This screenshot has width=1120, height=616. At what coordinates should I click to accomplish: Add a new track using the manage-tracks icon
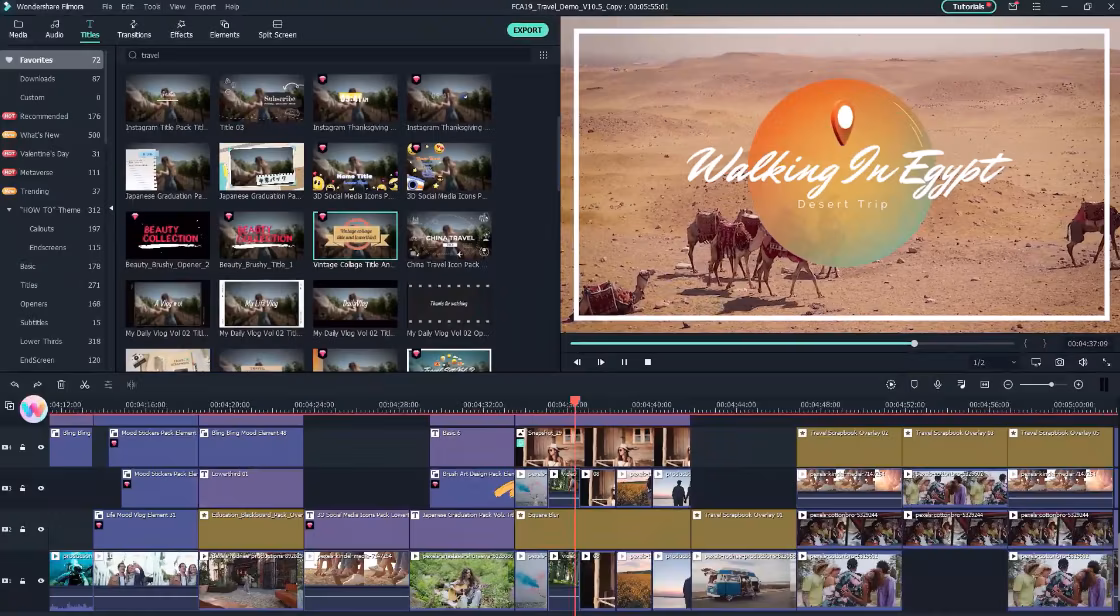click(x=9, y=406)
